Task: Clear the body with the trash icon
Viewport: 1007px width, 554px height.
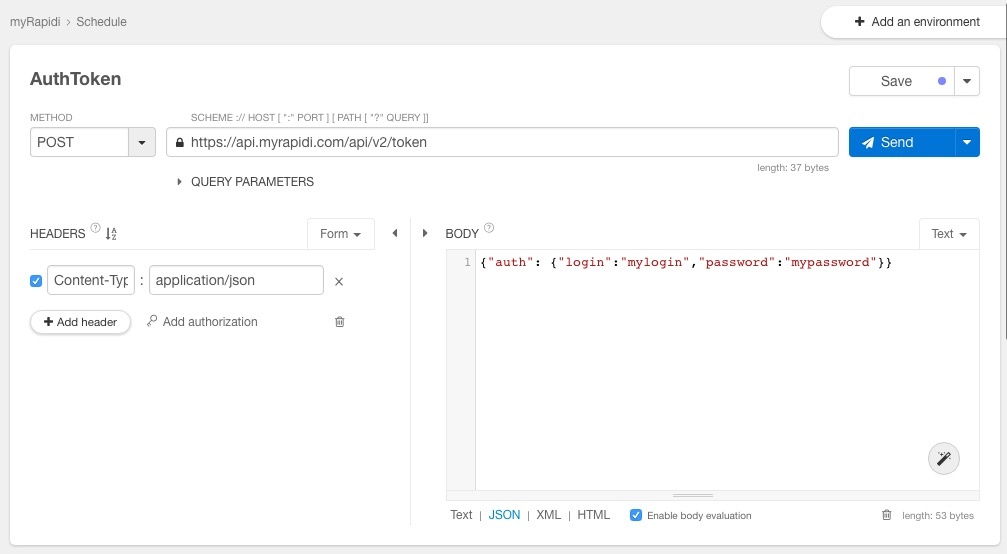Action: click(x=887, y=515)
